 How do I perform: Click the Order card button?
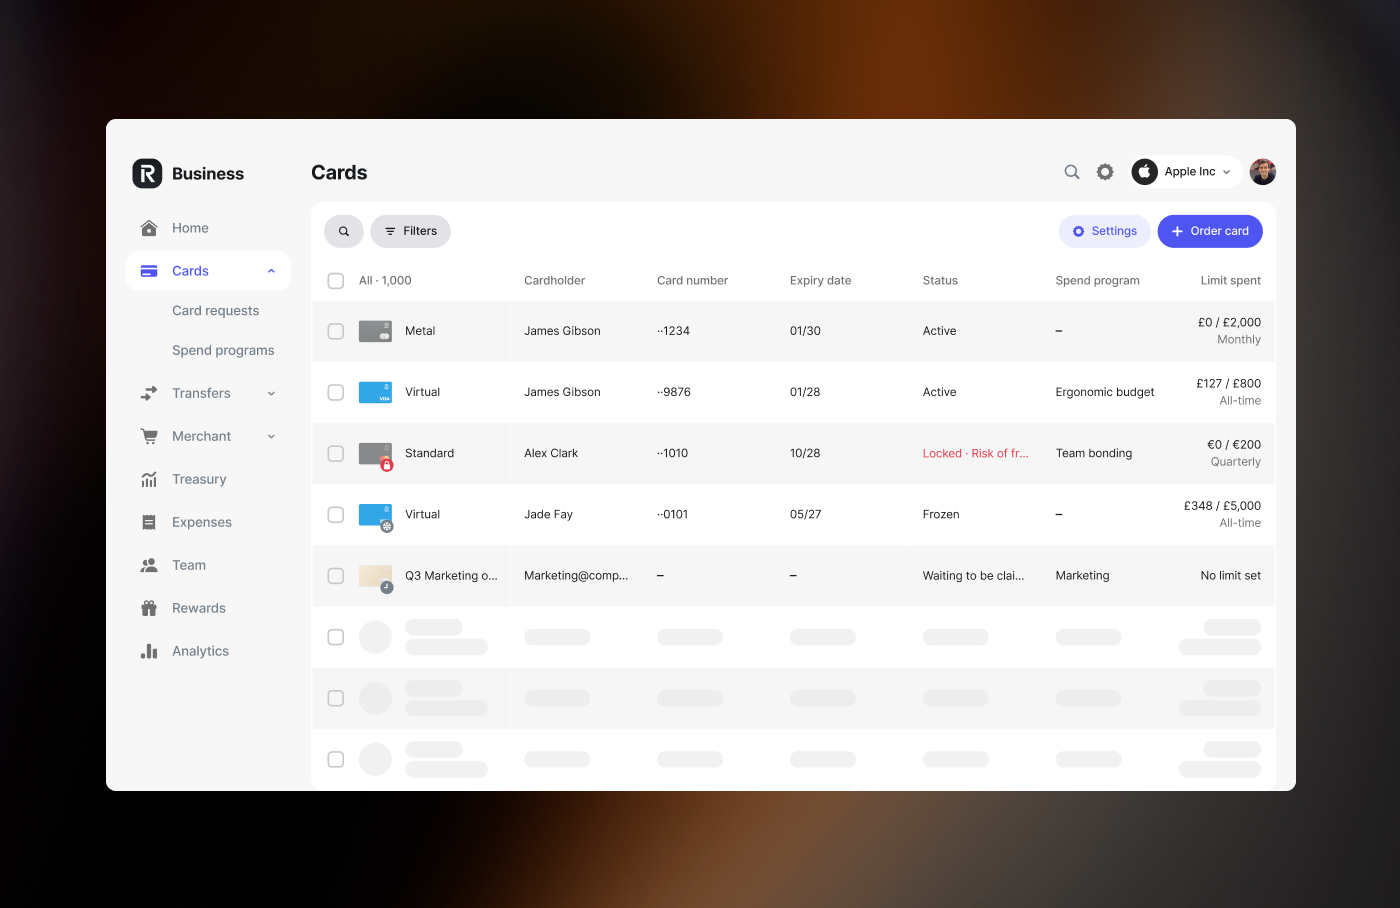1209,231
